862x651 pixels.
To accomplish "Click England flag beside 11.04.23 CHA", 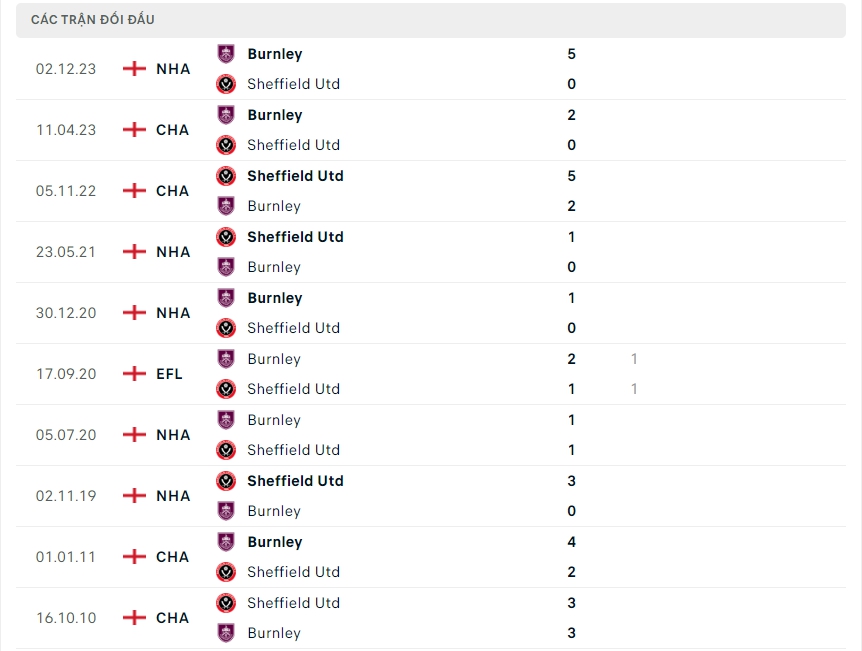I will [134, 130].
